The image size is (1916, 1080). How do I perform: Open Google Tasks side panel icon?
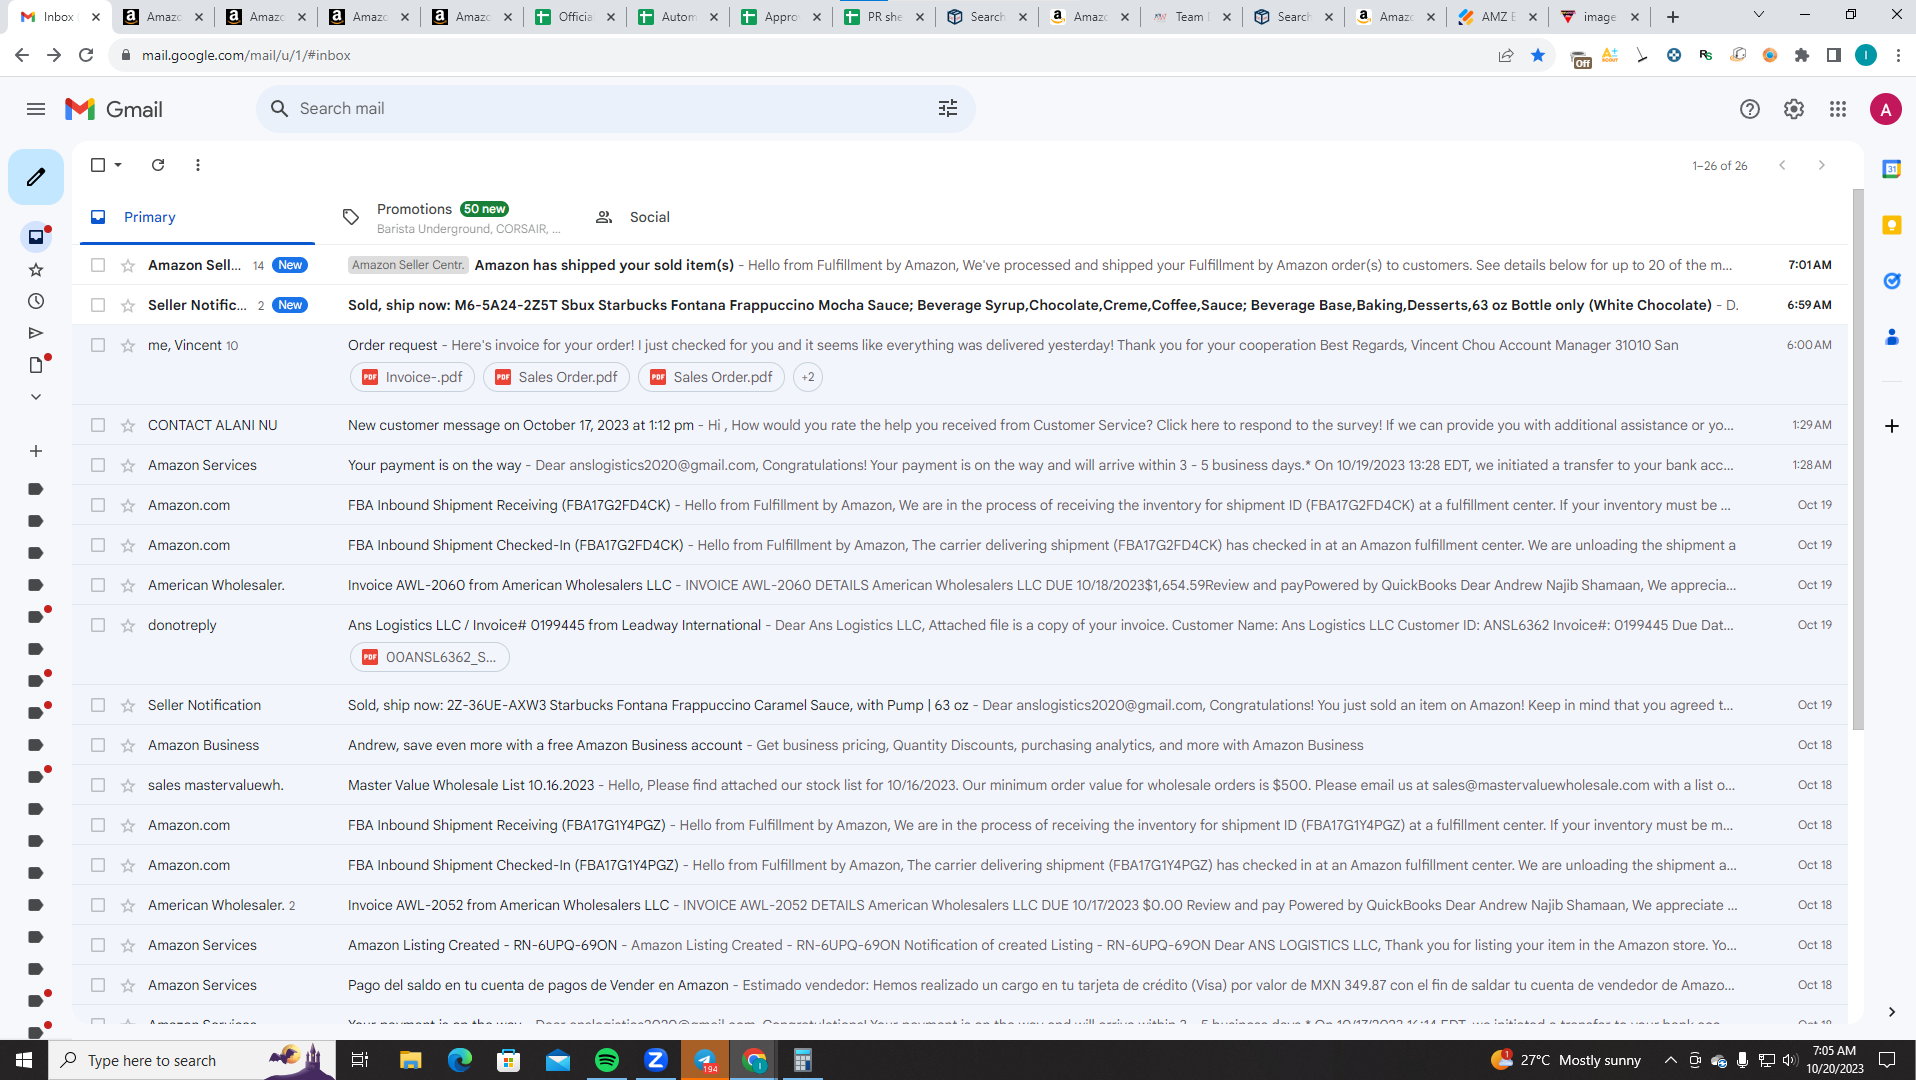(x=1892, y=281)
